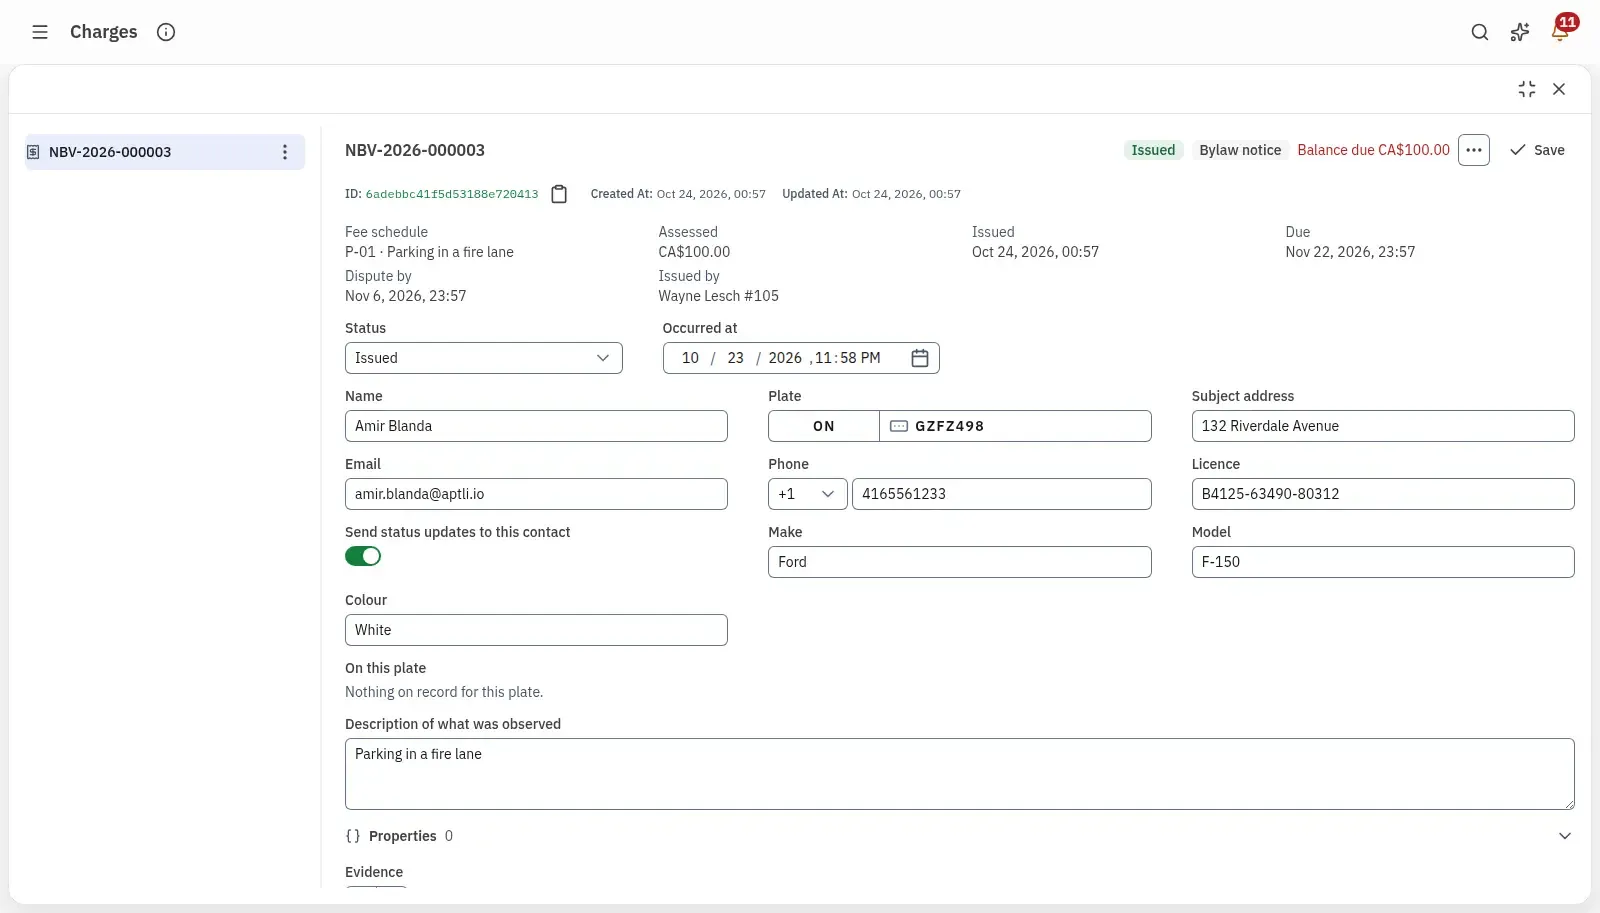Focus the Plate number field GZFZ498
The image size is (1600, 913).
click(x=1015, y=426)
